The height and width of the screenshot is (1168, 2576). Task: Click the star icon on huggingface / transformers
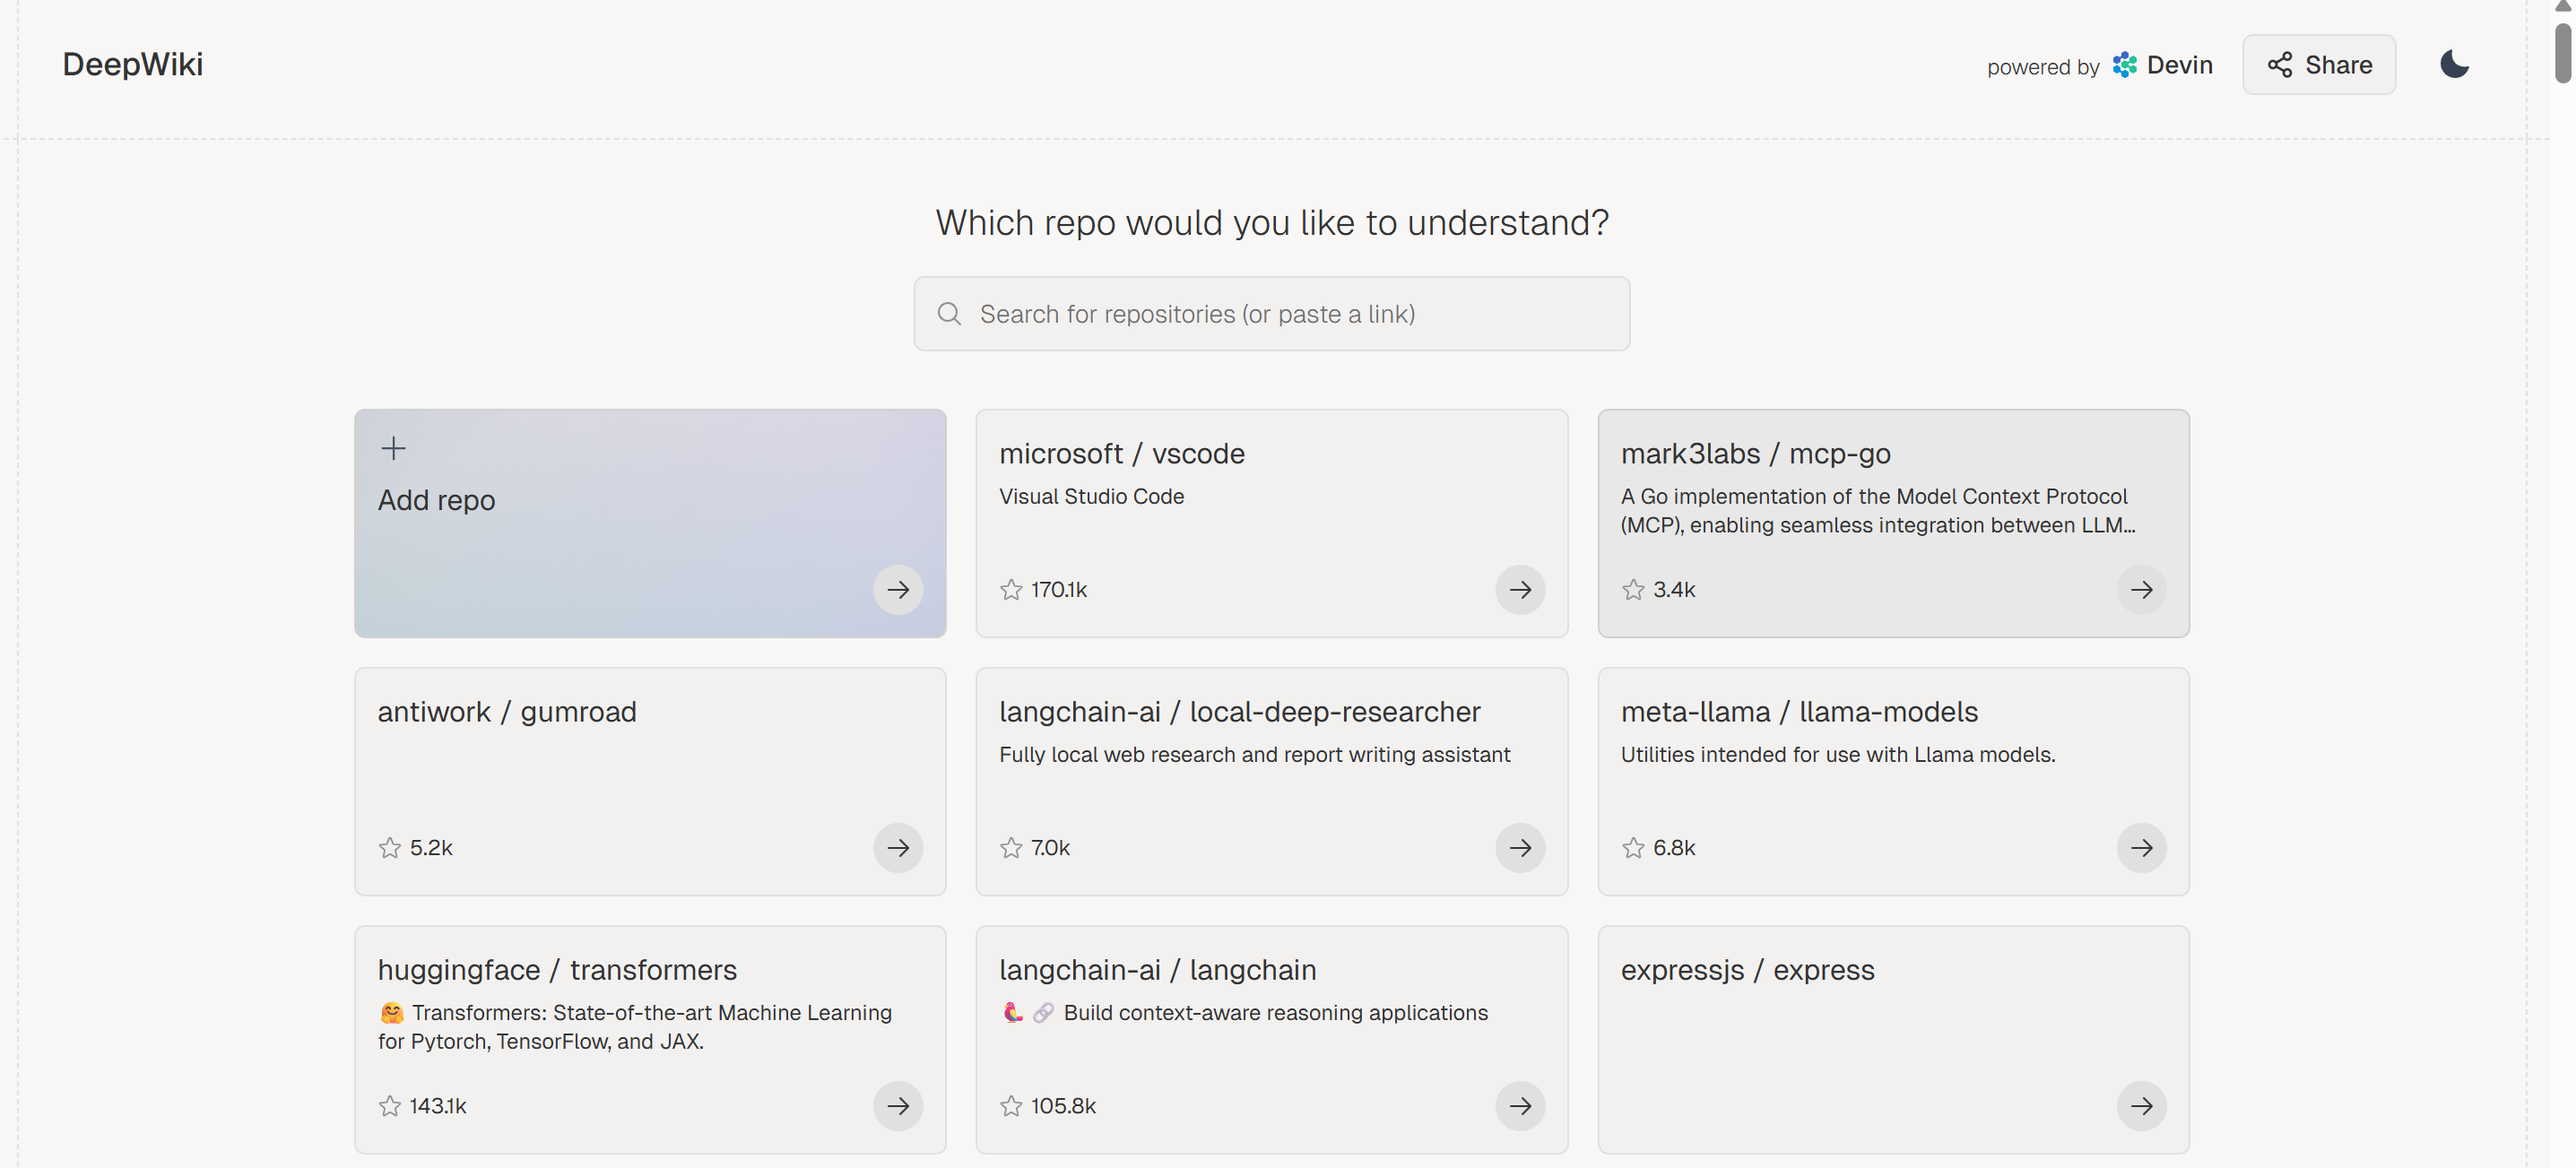point(389,1105)
